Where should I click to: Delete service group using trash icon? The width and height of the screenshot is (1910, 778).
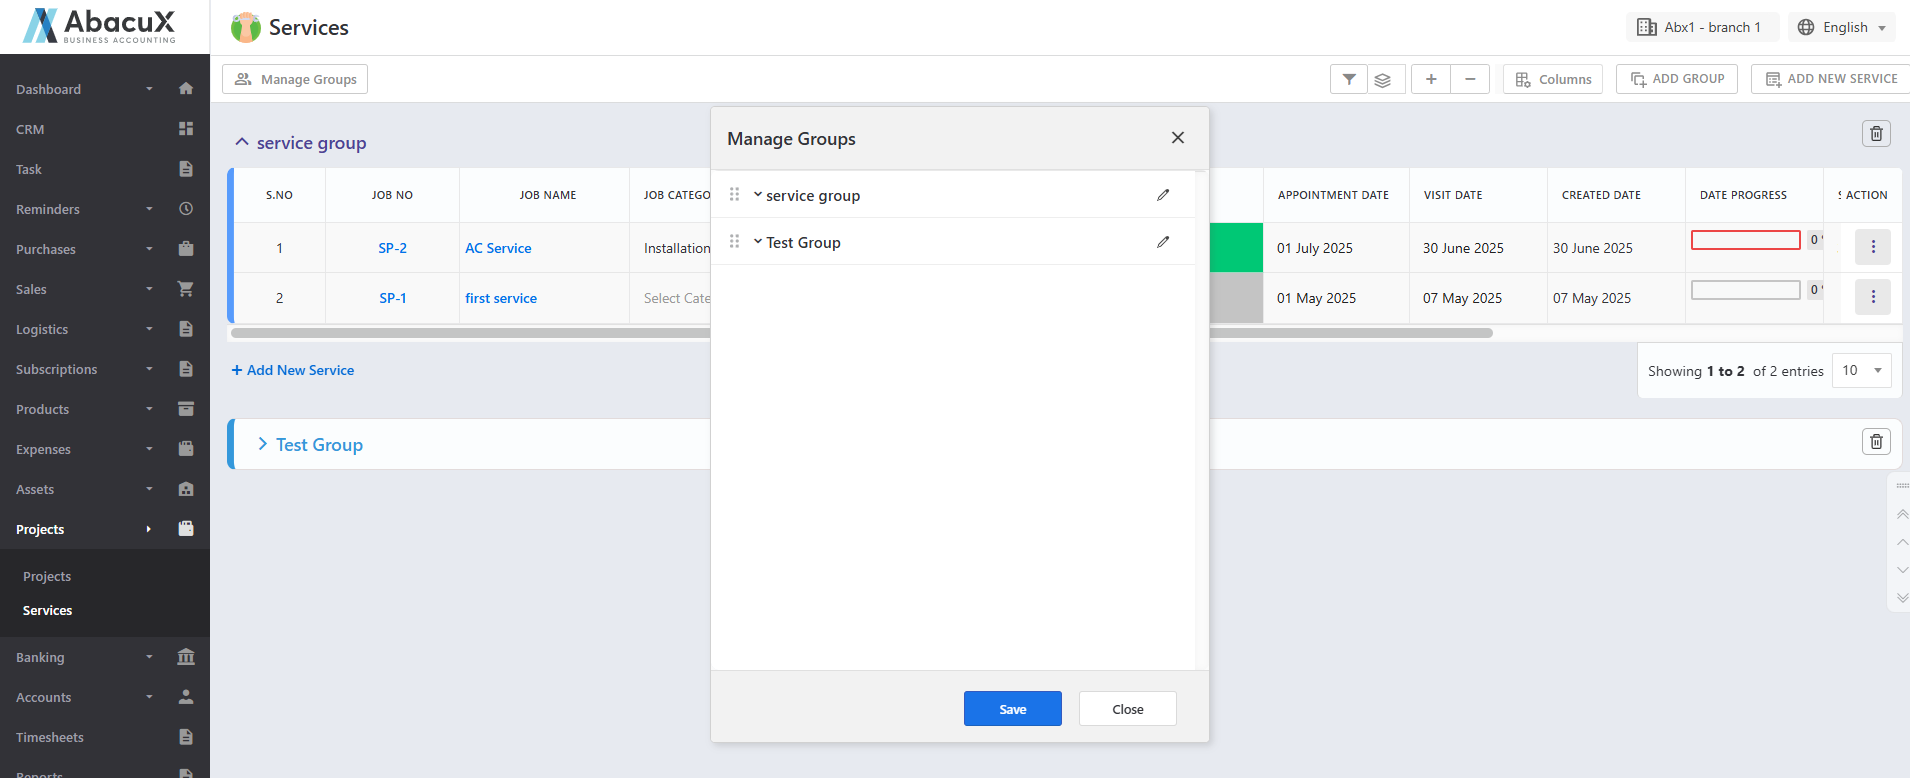click(1876, 133)
